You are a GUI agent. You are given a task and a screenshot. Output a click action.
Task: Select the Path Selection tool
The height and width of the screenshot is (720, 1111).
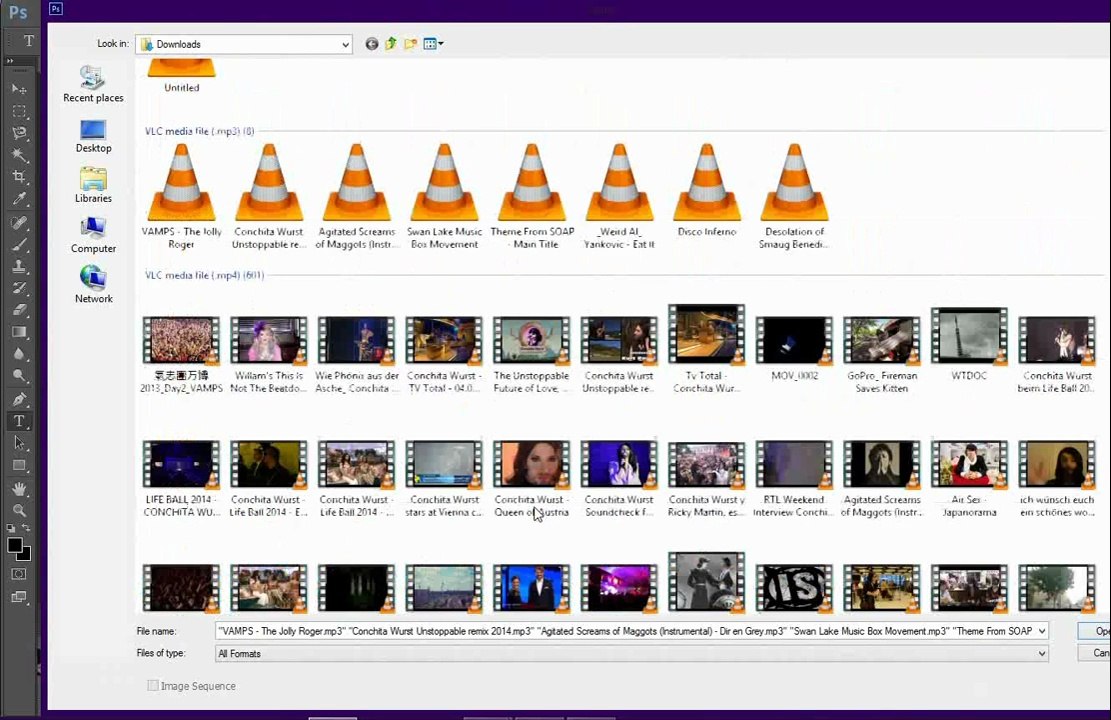click(x=19, y=443)
